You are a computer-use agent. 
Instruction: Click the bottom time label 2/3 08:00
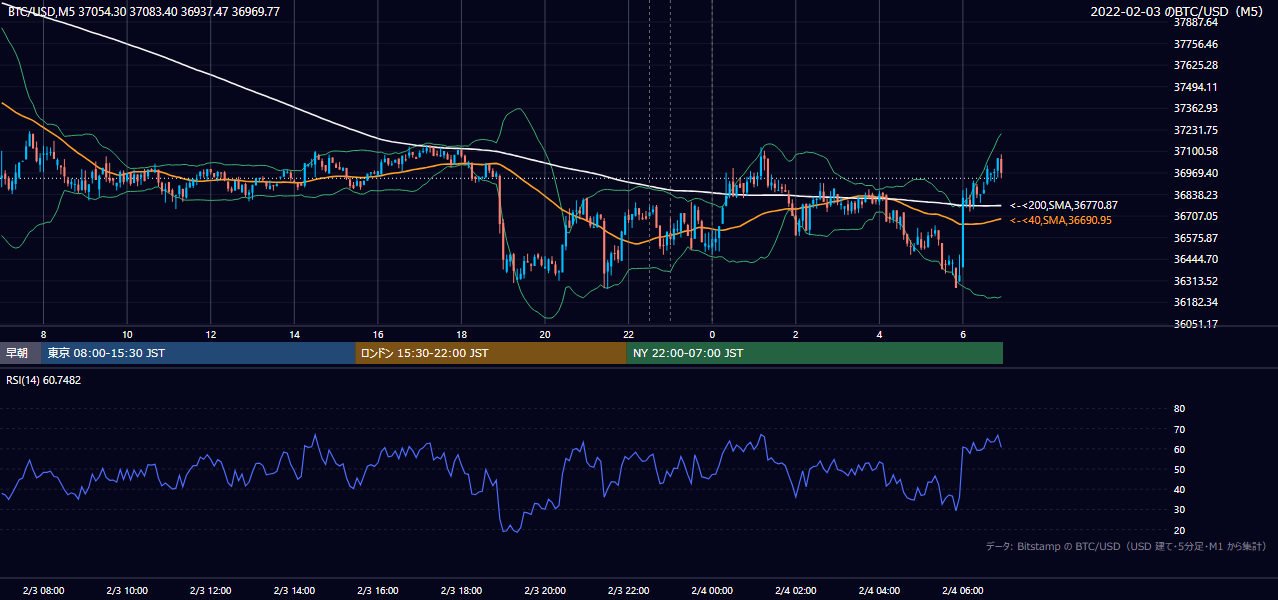(43, 590)
